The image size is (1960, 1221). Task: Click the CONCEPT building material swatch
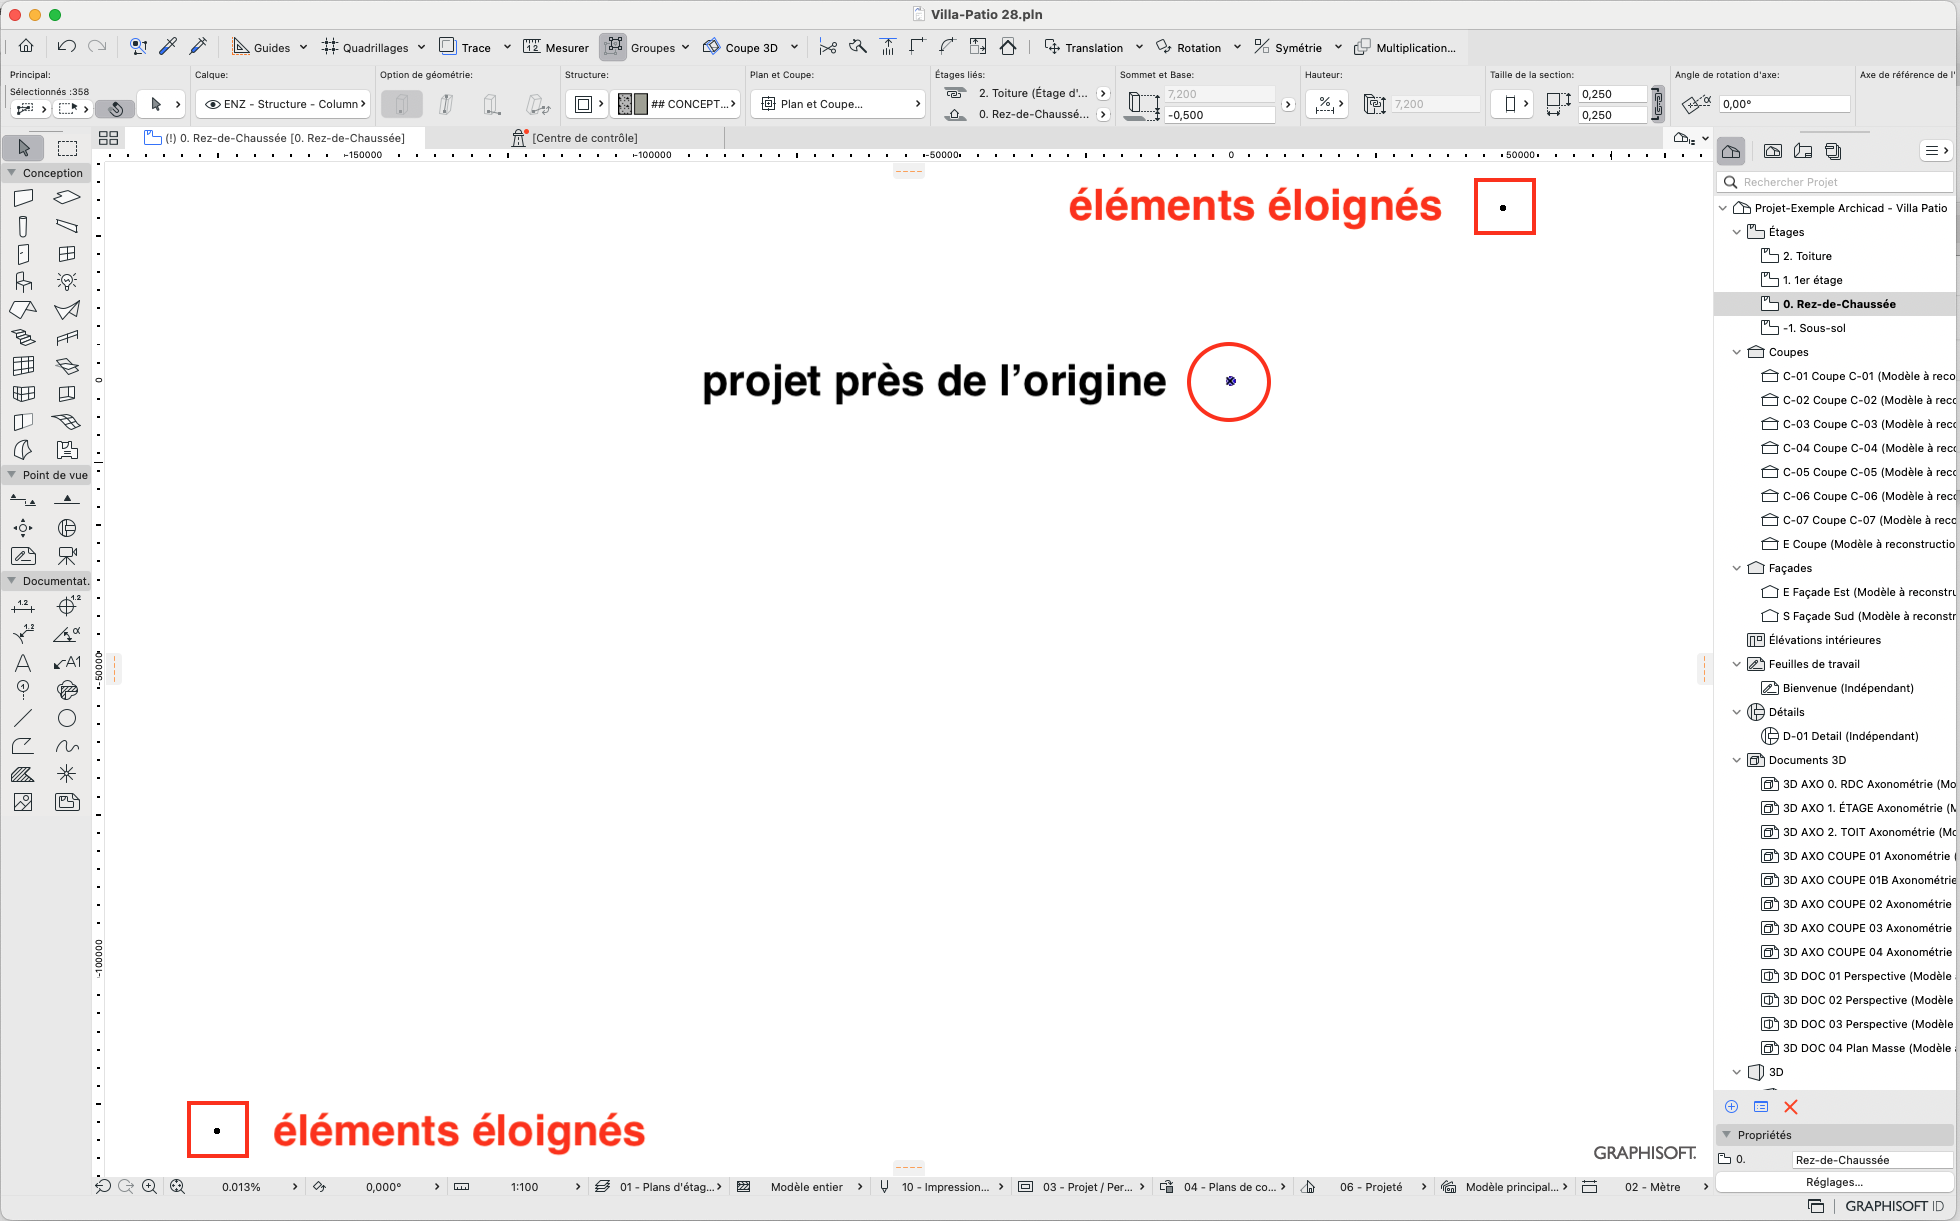pyautogui.click(x=633, y=104)
